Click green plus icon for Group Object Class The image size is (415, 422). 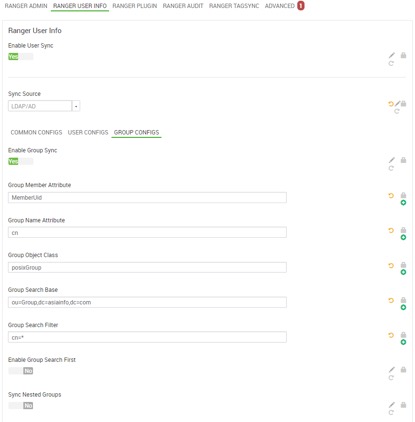[403, 272]
